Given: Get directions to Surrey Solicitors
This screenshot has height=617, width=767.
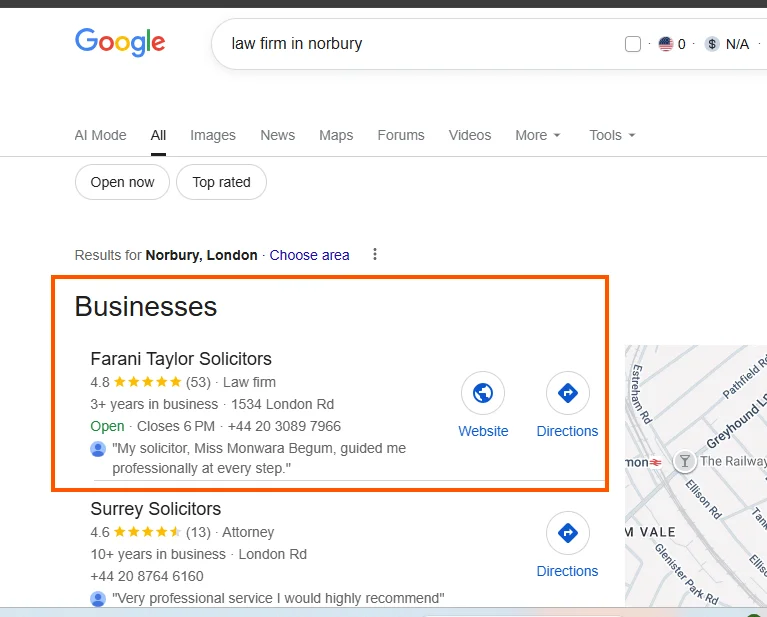Looking at the screenshot, I should [x=567, y=533].
